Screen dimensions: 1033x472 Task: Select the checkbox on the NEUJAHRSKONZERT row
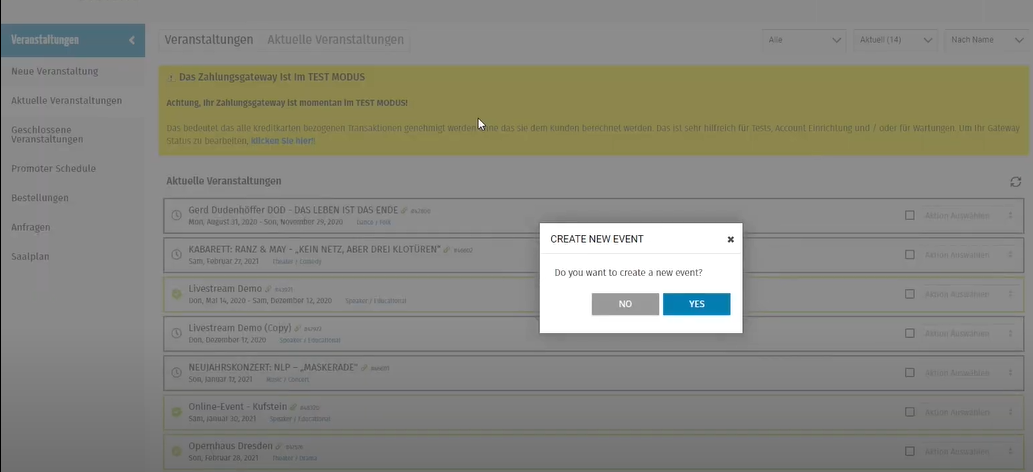pos(909,372)
